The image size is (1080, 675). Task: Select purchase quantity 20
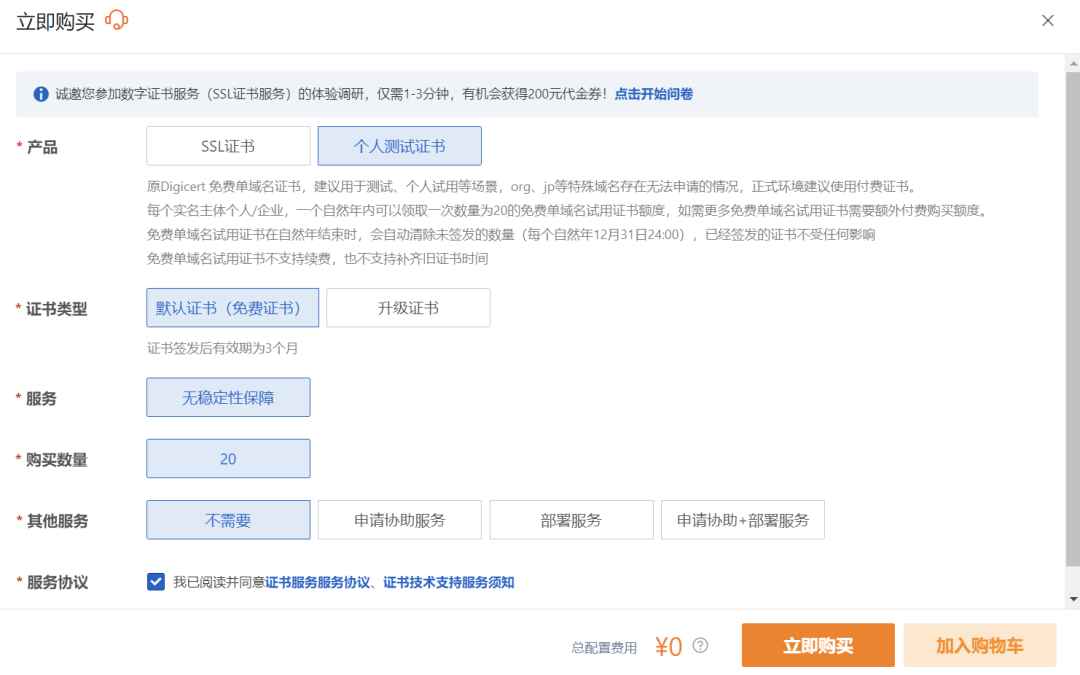point(228,459)
